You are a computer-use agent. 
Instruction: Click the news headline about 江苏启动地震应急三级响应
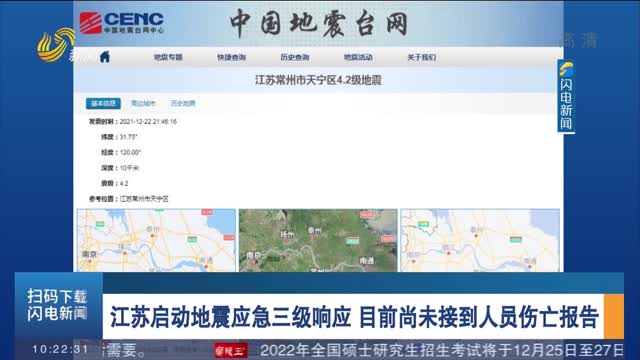click(x=354, y=316)
